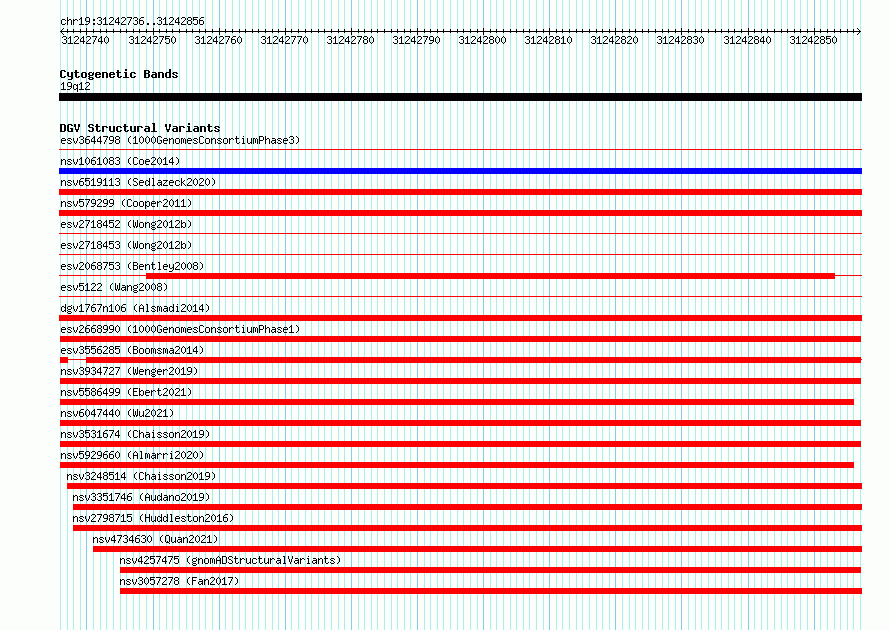Click ruler position 31242840

[747, 40]
